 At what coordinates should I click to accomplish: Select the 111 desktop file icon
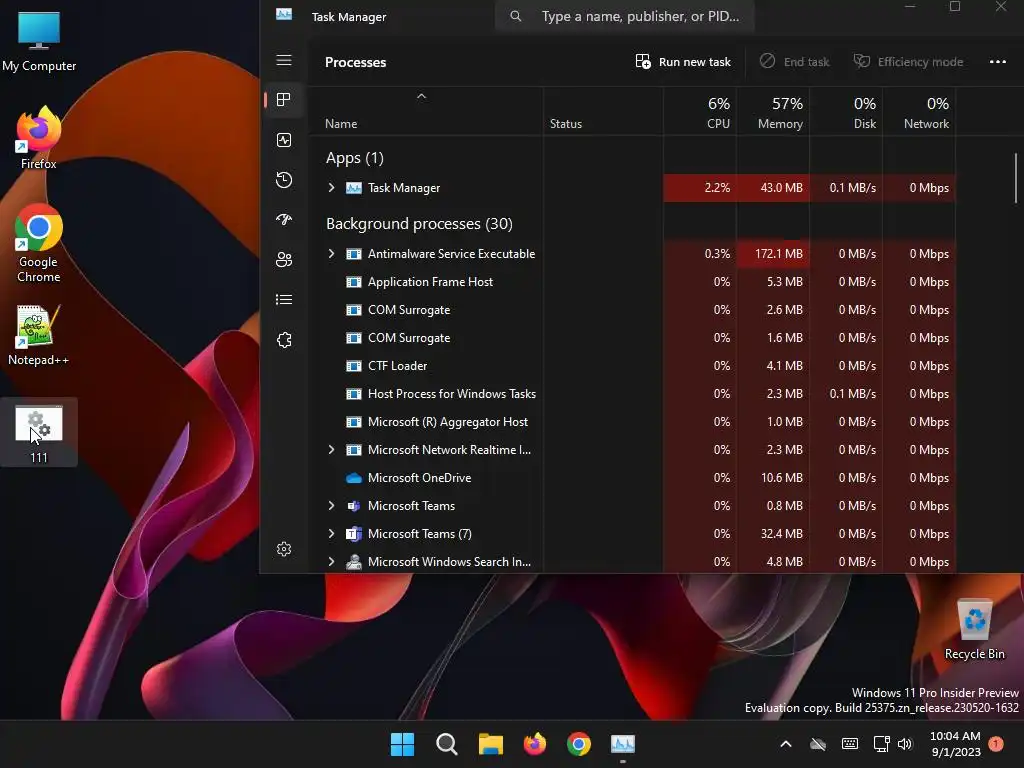[x=39, y=432]
